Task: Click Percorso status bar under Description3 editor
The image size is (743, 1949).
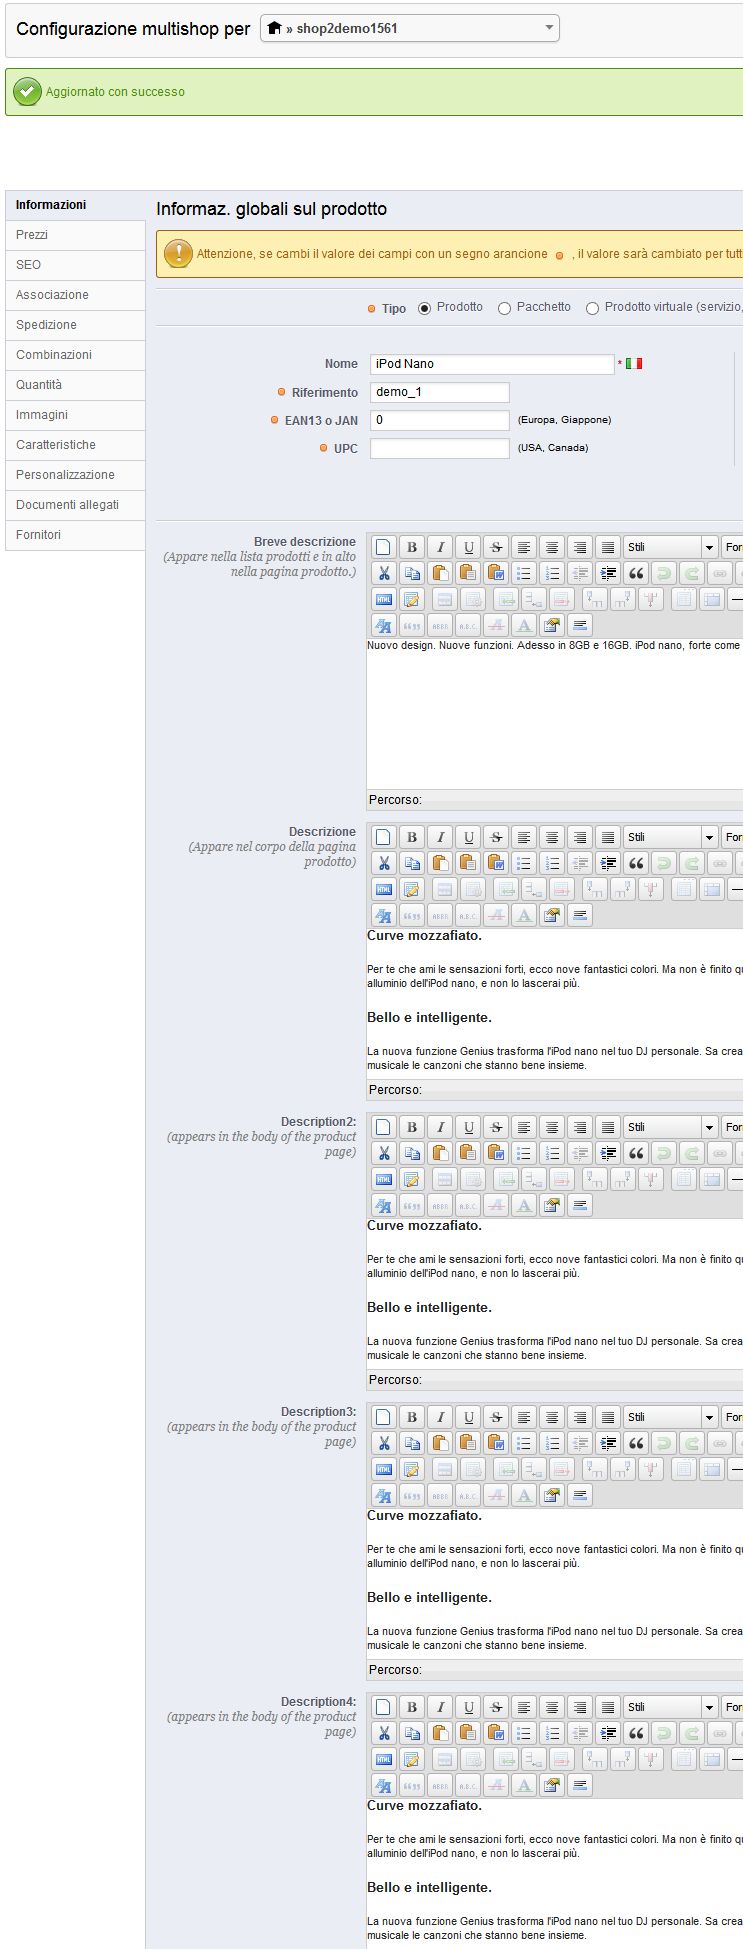Action: click(x=555, y=1670)
